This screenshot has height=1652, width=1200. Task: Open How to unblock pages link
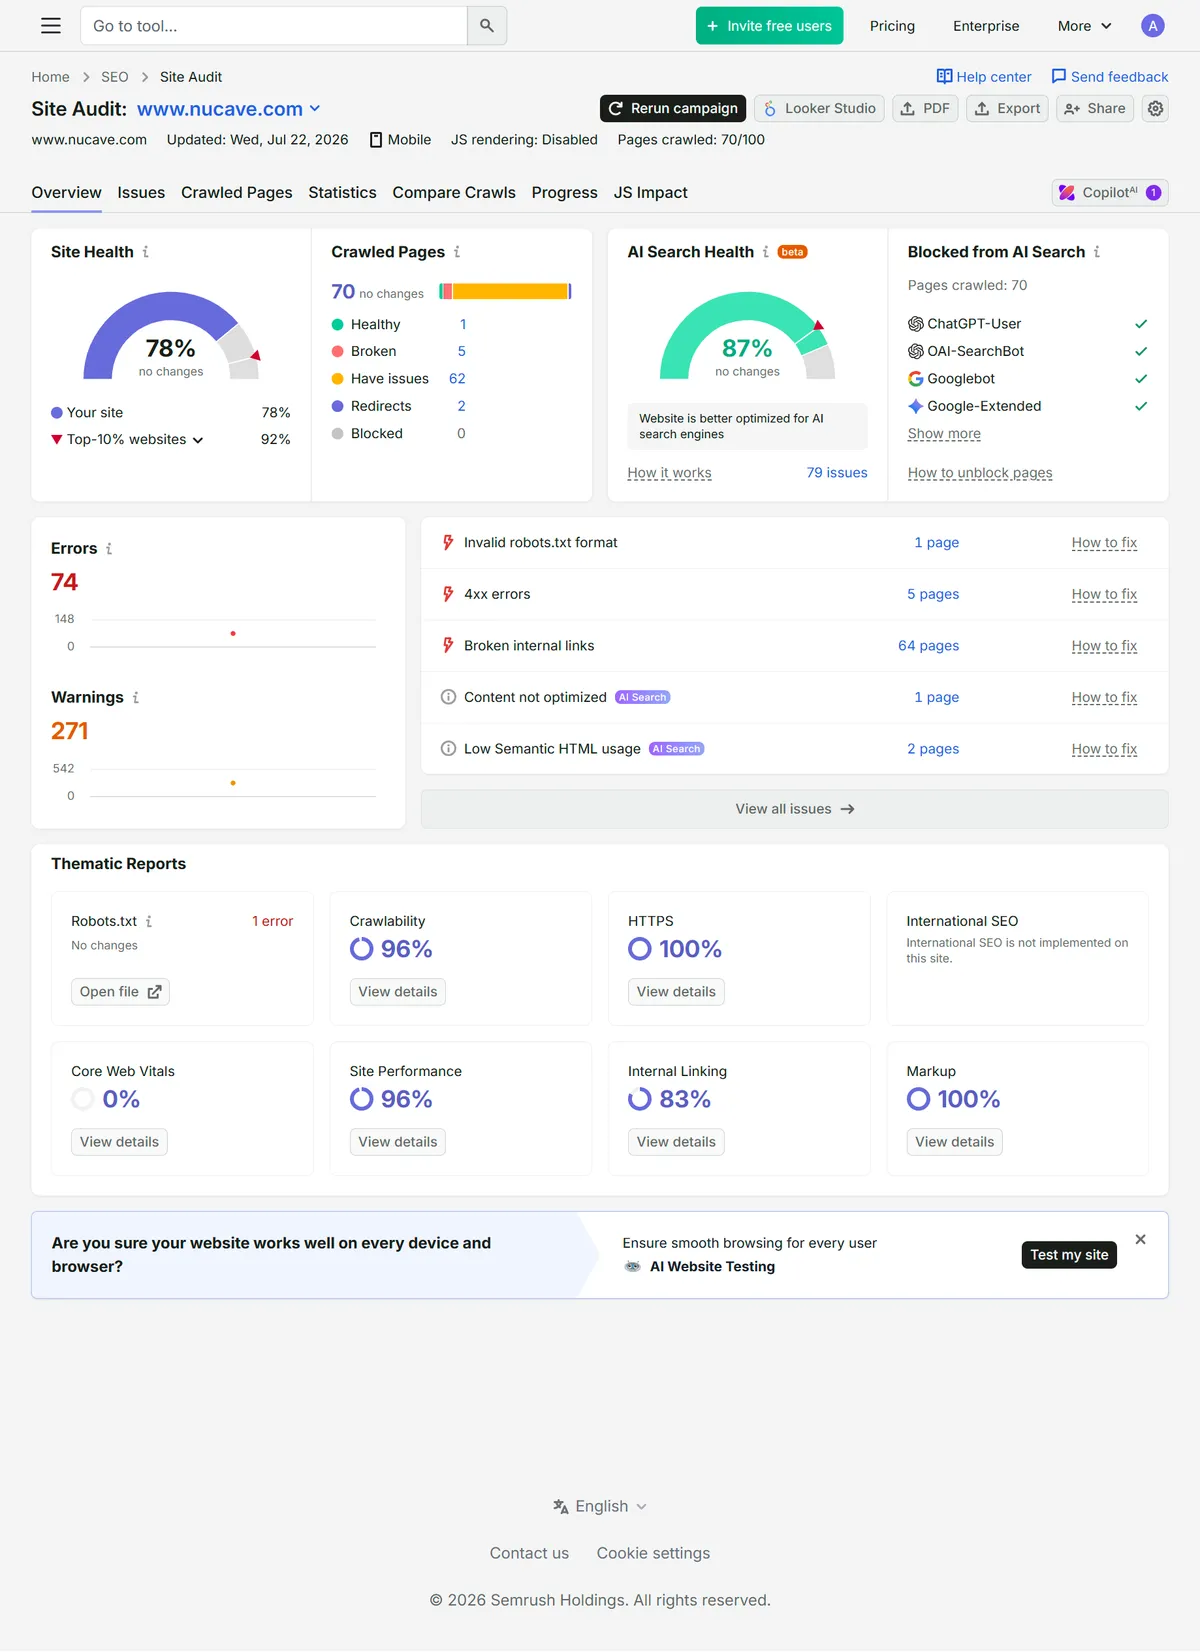coord(980,473)
